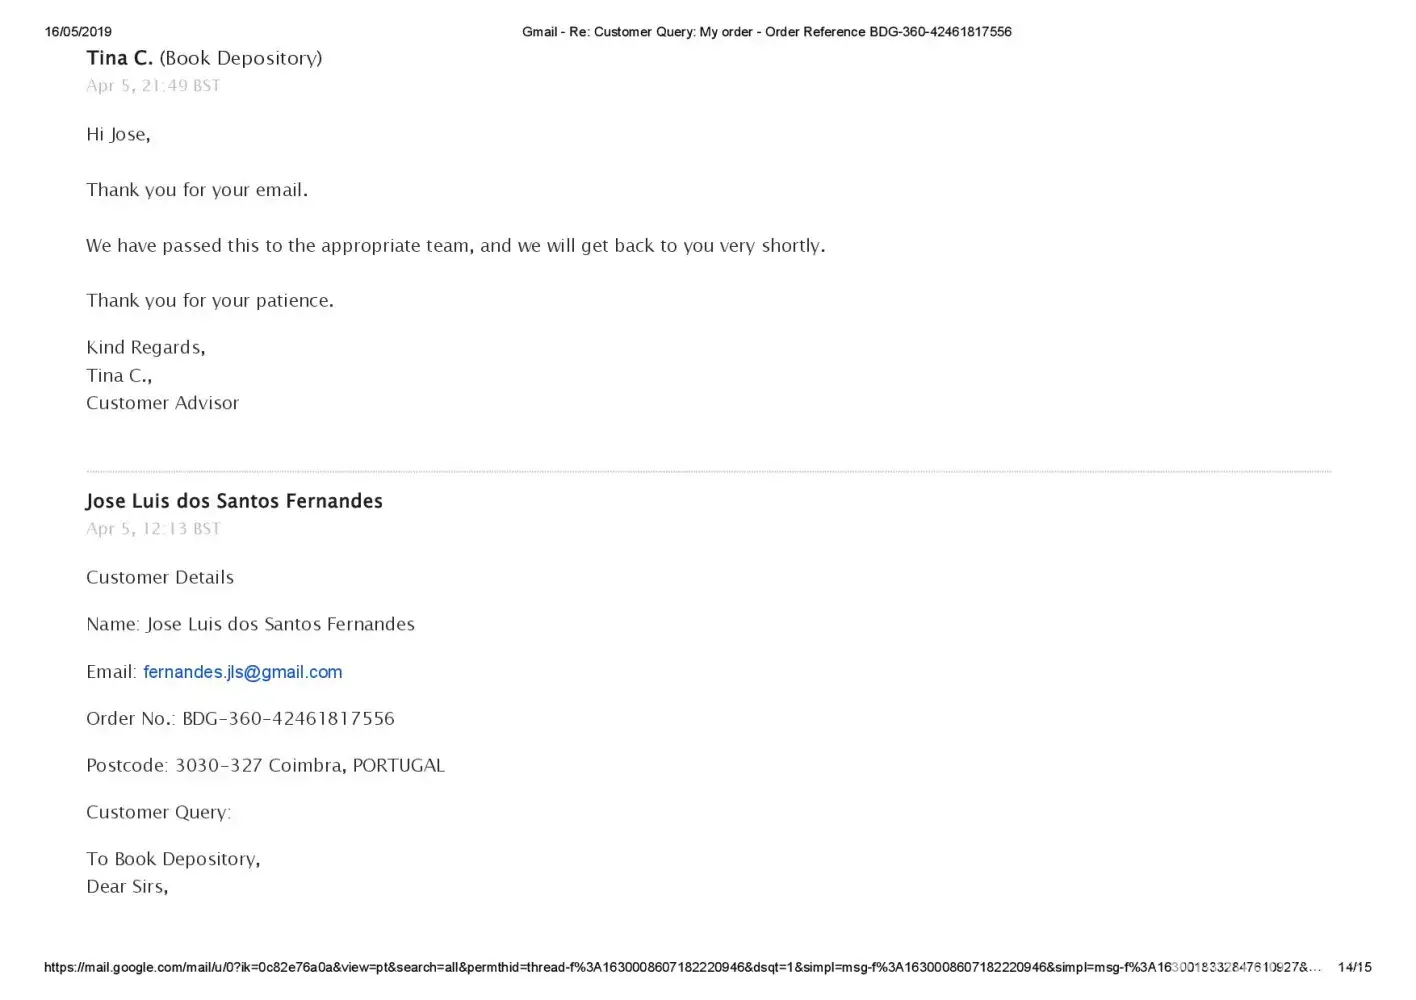Click the Postcode 3030-327 Coimbra line
Screen dimensions: 1416x1000
click(x=265, y=766)
